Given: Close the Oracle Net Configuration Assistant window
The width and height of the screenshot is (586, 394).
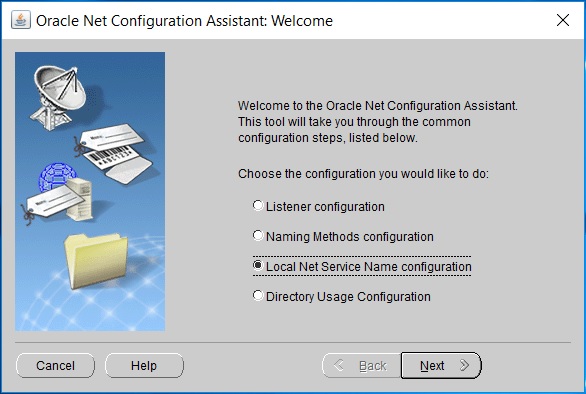Looking at the screenshot, I should tap(562, 20).
